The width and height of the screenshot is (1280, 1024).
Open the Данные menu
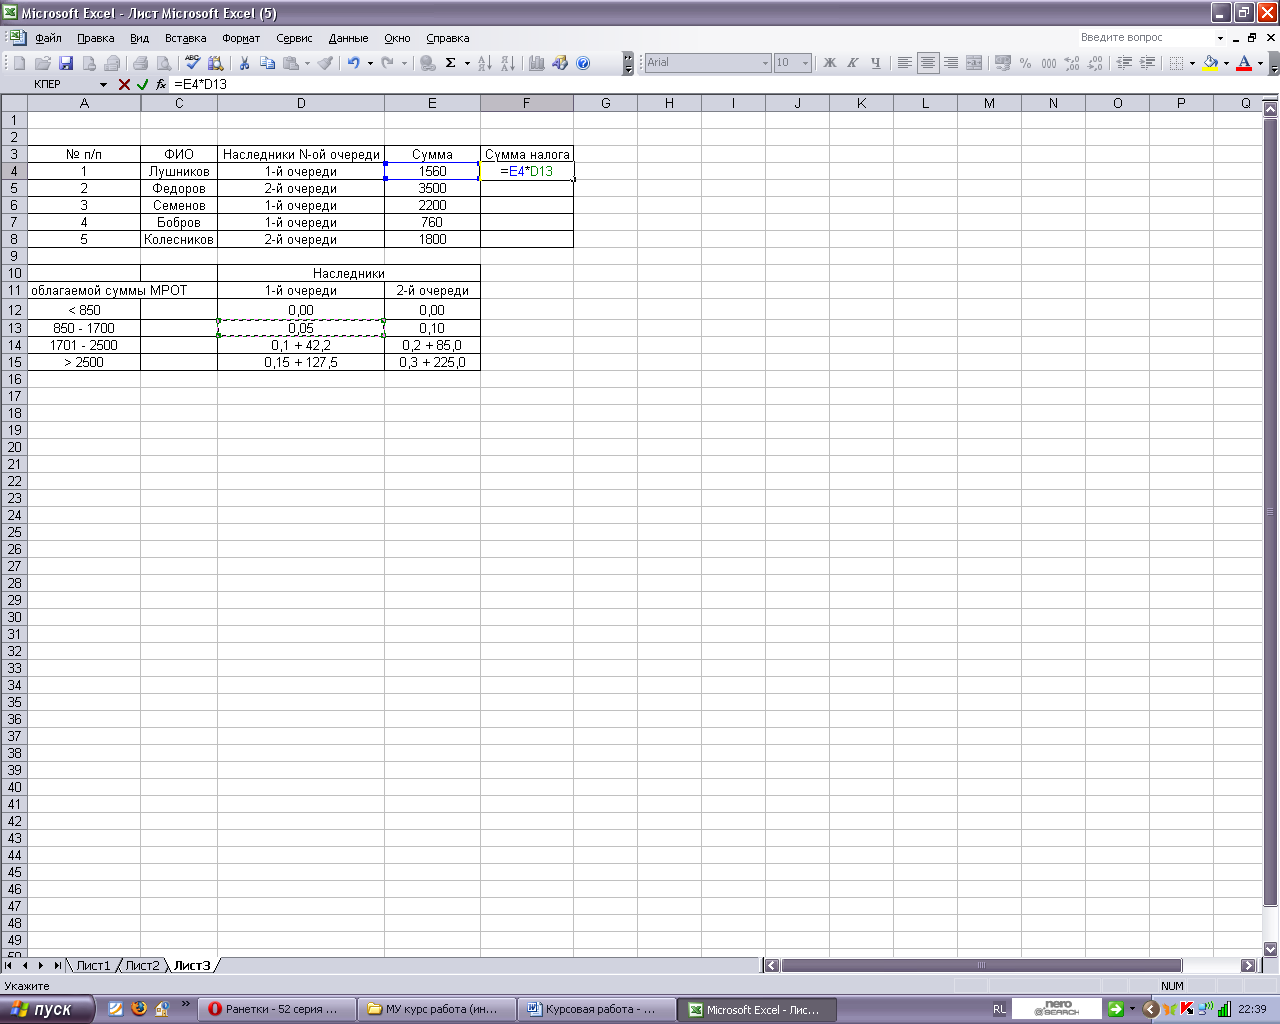[x=348, y=38]
